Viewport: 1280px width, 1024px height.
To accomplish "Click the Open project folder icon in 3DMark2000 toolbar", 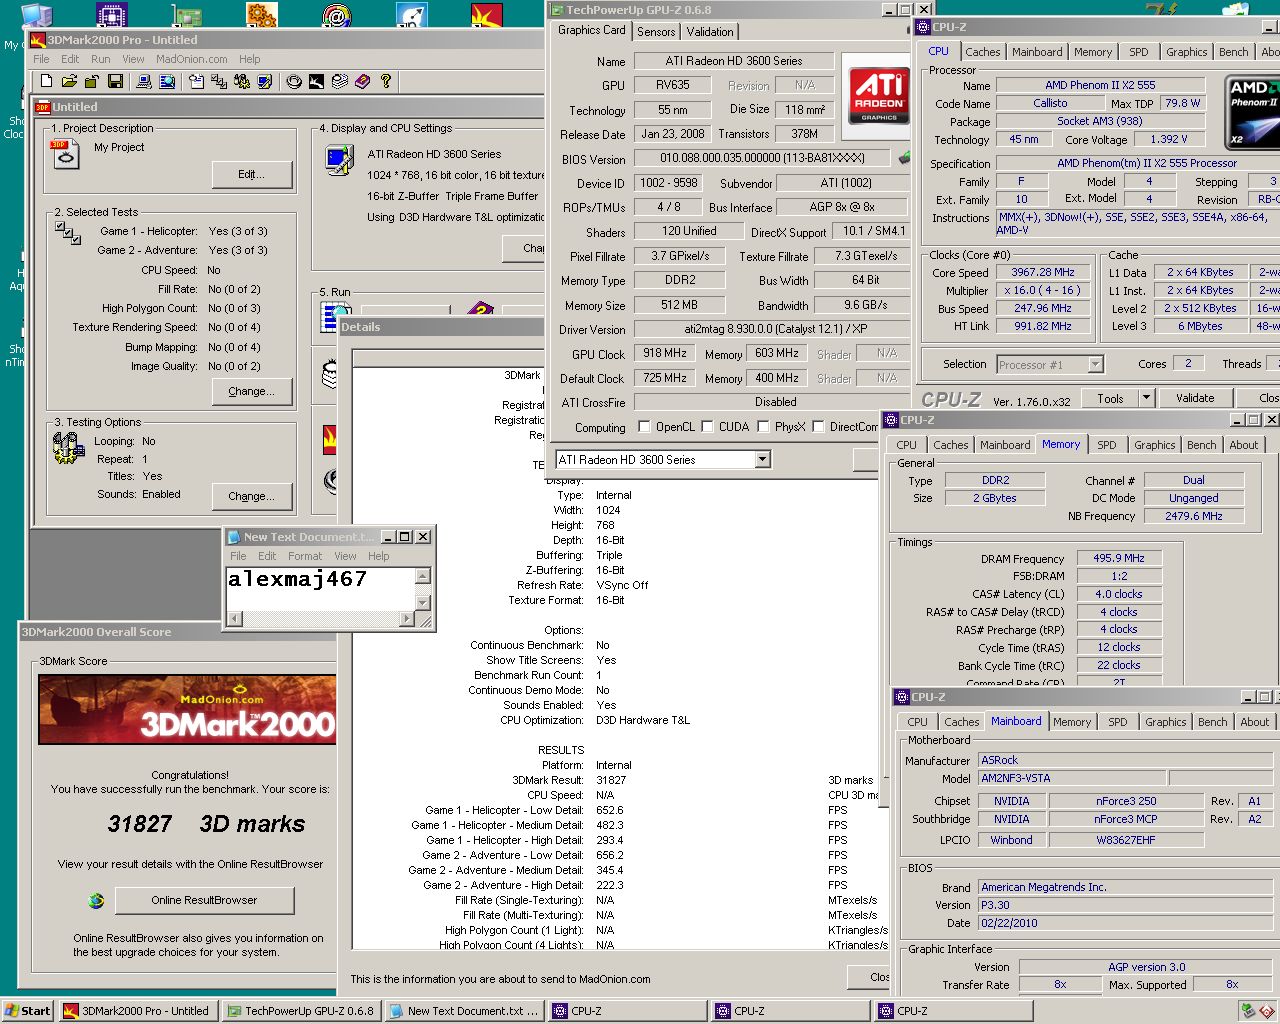I will click(69, 81).
